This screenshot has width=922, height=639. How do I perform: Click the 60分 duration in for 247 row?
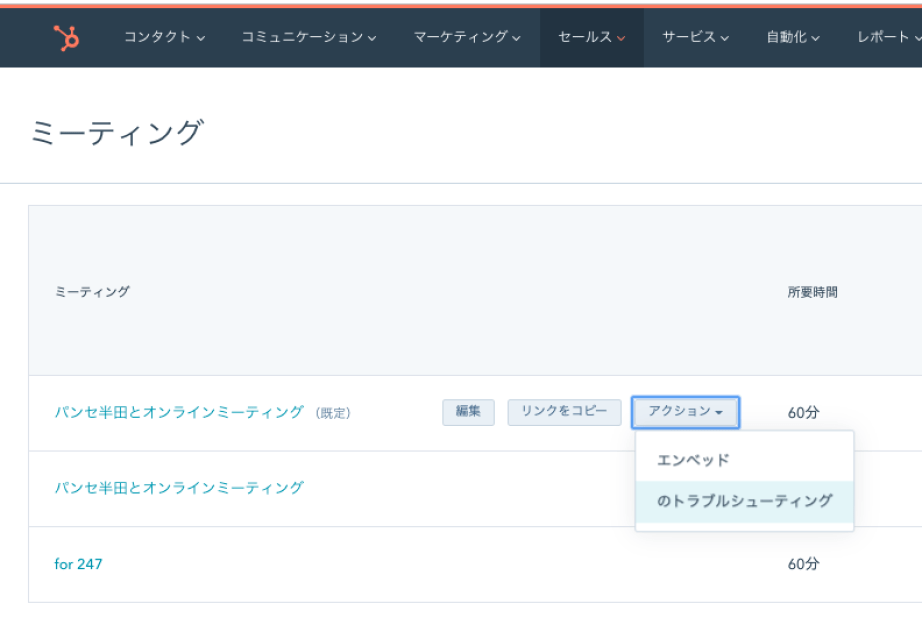803,564
